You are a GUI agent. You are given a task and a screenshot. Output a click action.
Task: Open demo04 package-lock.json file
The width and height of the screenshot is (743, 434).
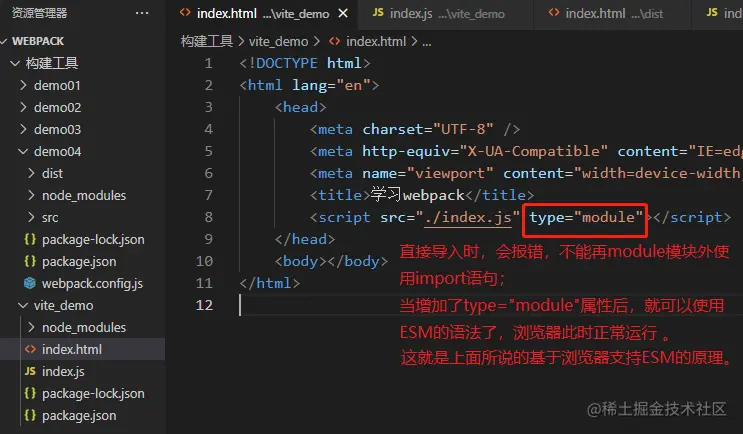93,239
